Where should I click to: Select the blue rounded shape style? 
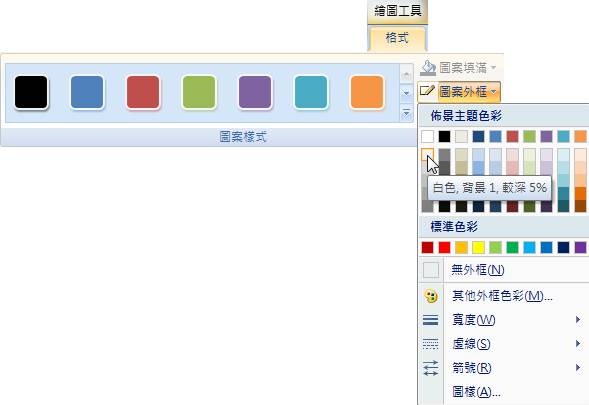(87, 92)
